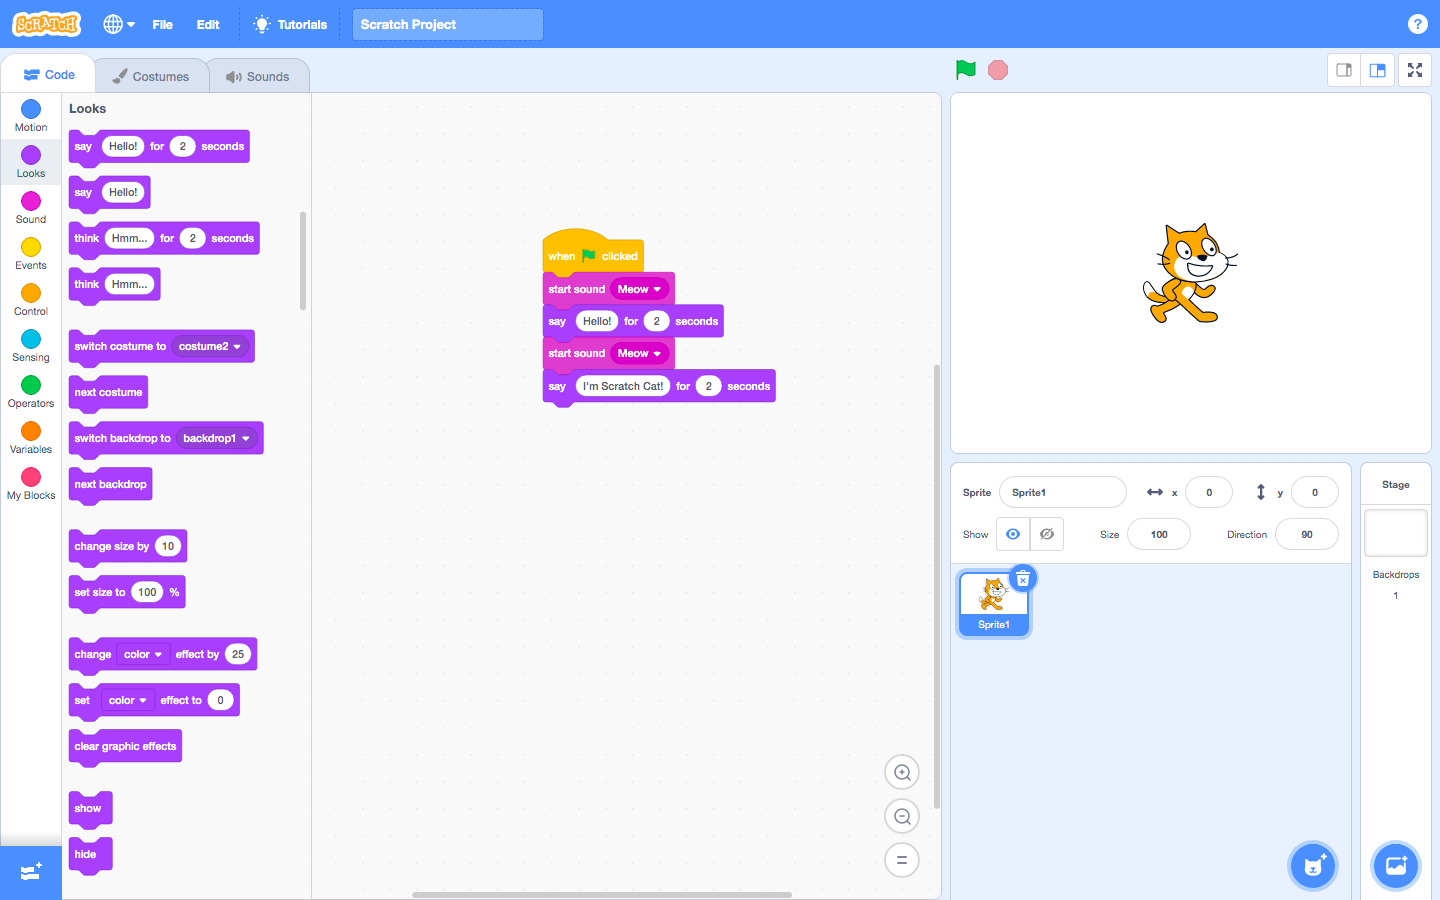This screenshot has height=900, width=1440.
Task: Reset workspace zoom with equals button
Action: point(902,860)
